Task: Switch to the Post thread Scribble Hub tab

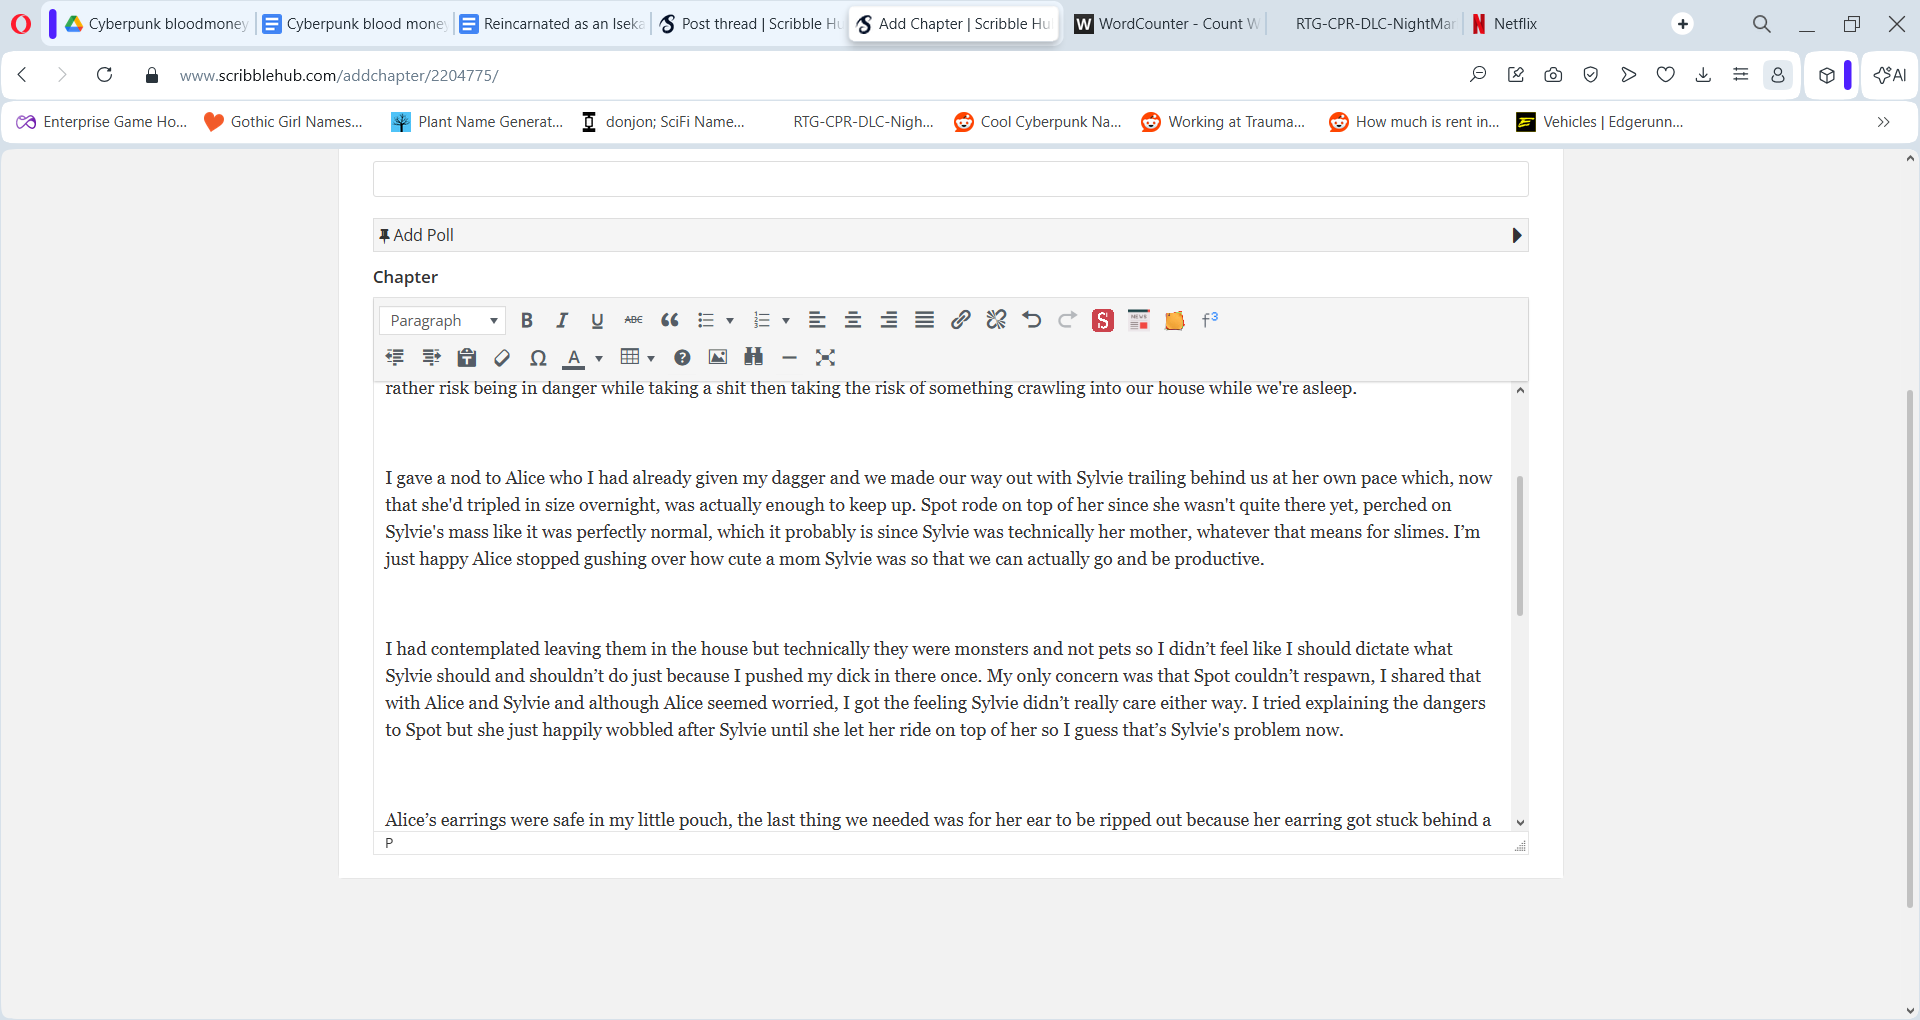Action: [x=750, y=24]
